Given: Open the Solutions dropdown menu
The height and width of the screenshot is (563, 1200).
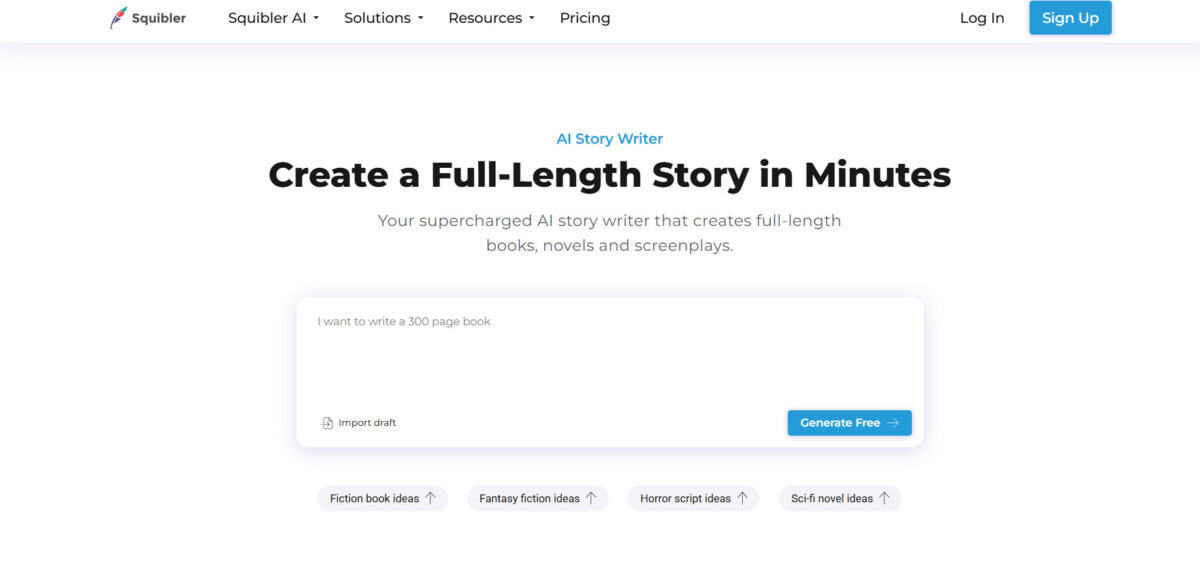Looking at the screenshot, I should (x=384, y=18).
